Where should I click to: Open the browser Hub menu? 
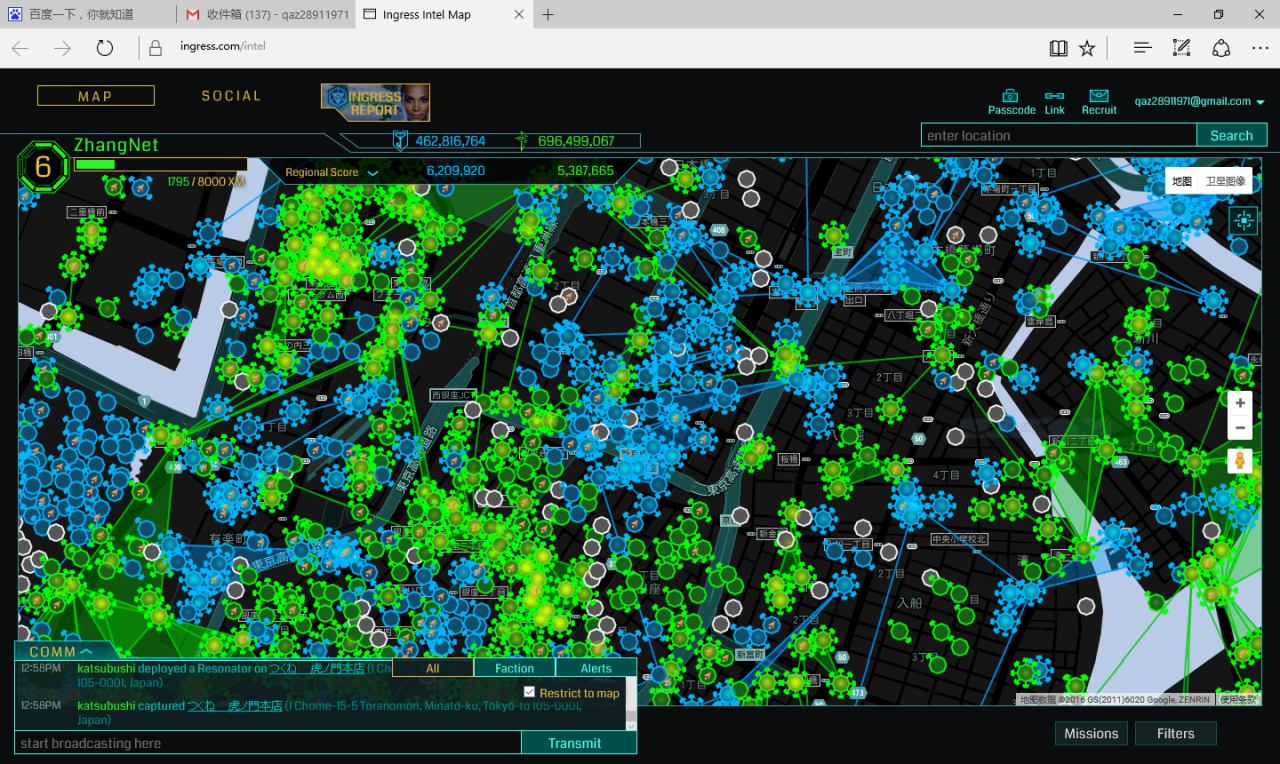[1143, 48]
